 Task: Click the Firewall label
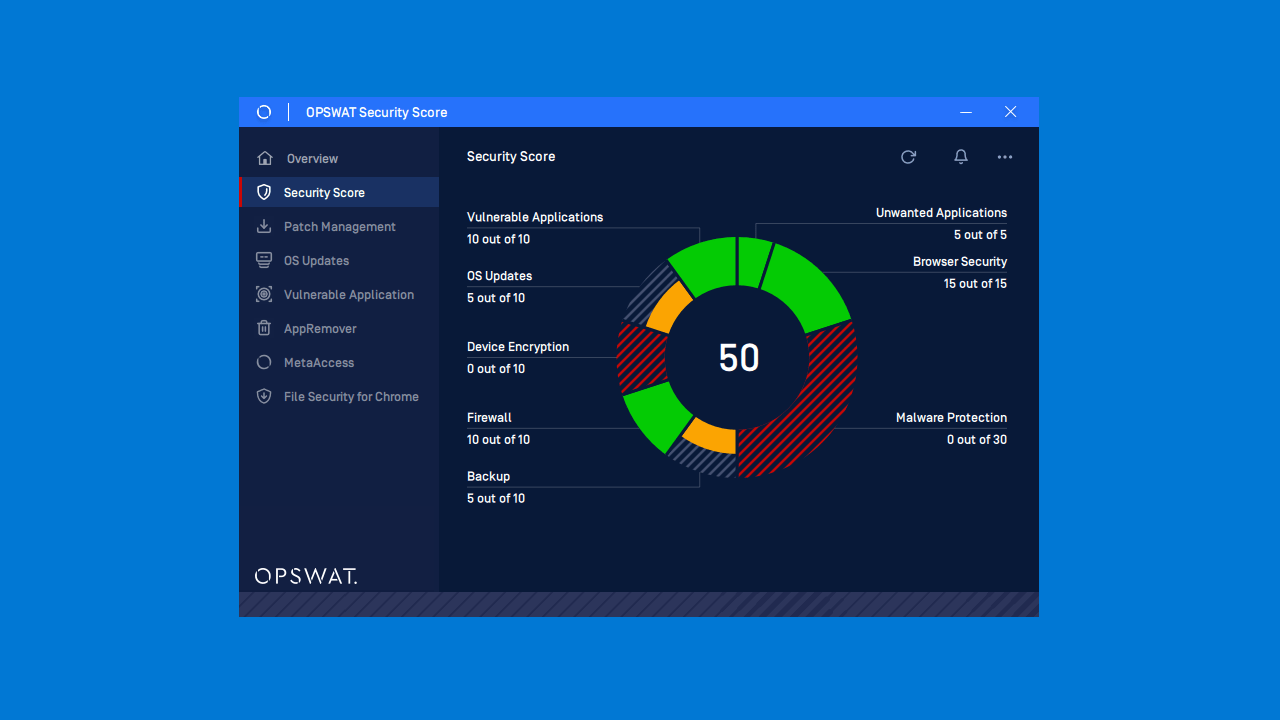(x=489, y=418)
